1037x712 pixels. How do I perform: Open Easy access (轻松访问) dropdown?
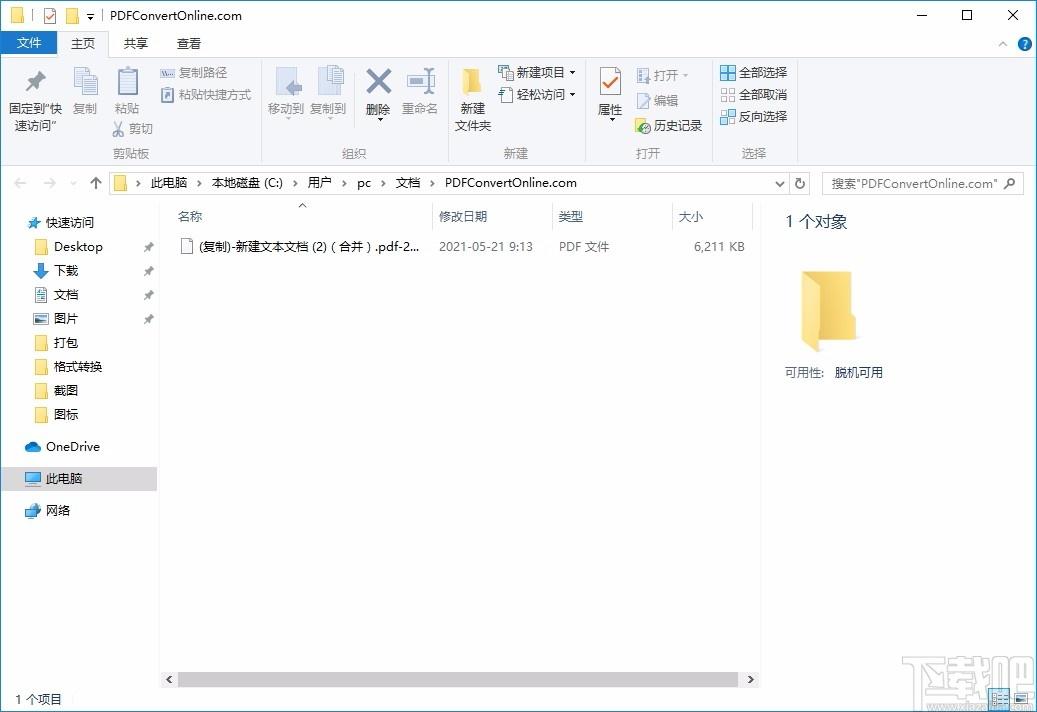tap(536, 95)
